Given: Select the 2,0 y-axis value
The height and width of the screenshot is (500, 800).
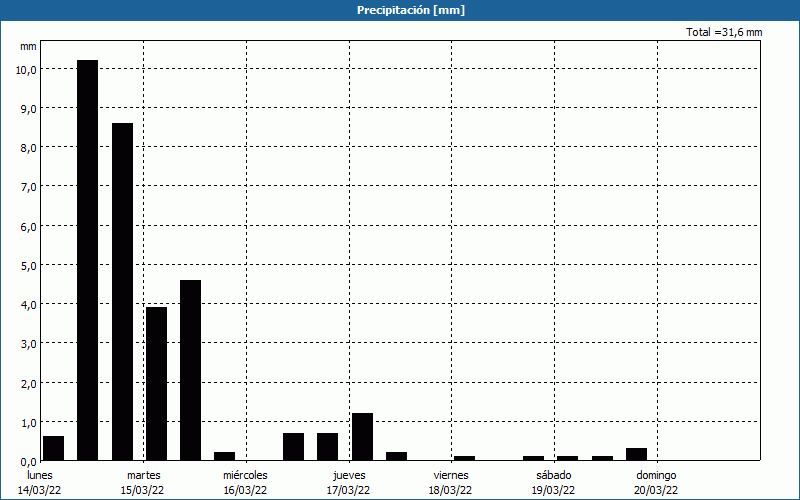Looking at the screenshot, I should 29,383.
